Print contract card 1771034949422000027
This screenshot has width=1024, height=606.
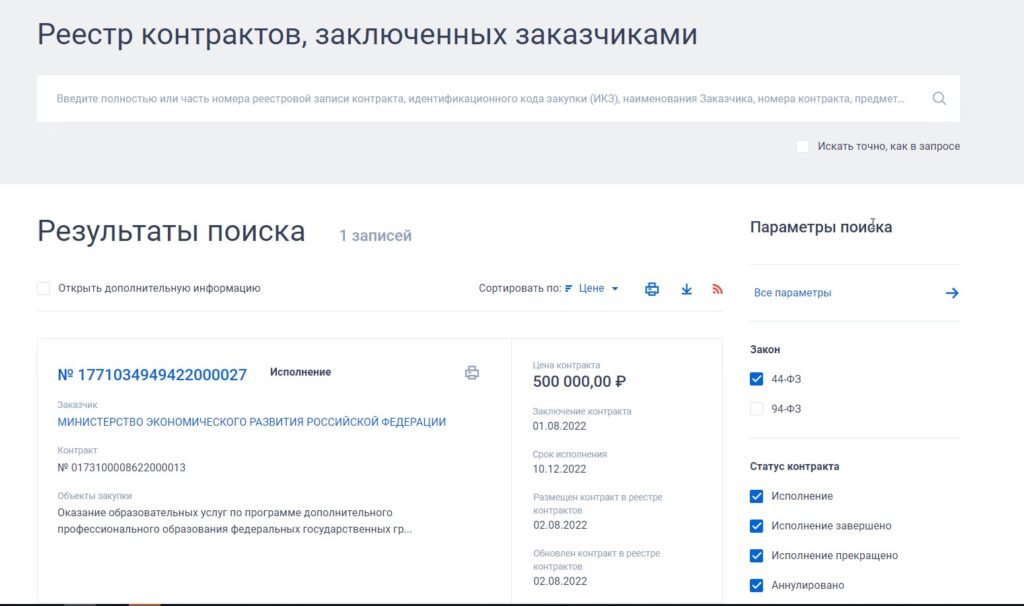pos(472,373)
